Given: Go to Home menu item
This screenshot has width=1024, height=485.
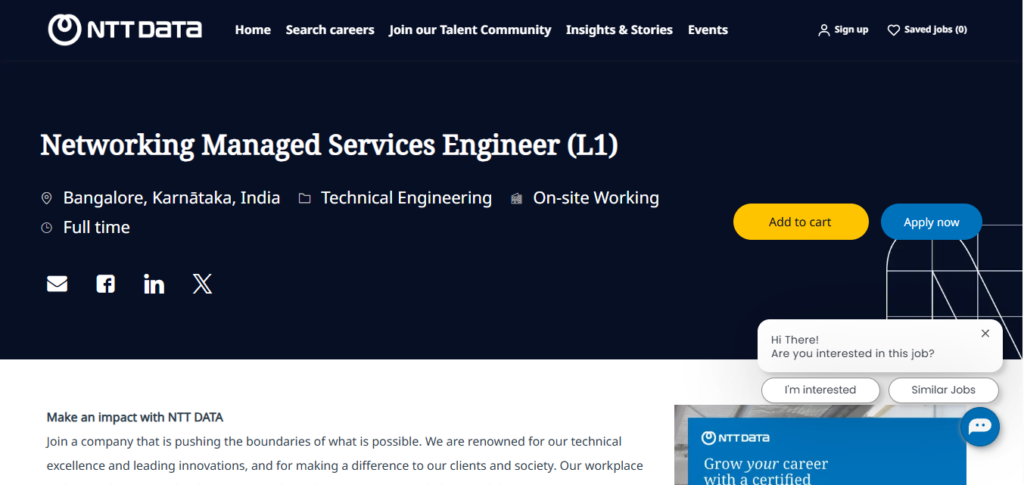Looking at the screenshot, I should pyautogui.click(x=253, y=30).
